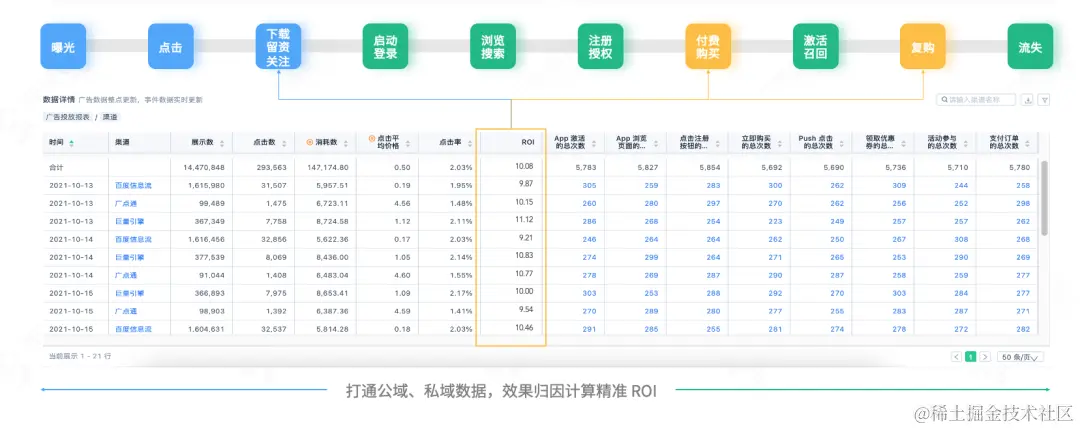The height and width of the screenshot is (430, 1080).
Task: Select page 1 in pagination
Action: pyautogui.click(x=971, y=357)
